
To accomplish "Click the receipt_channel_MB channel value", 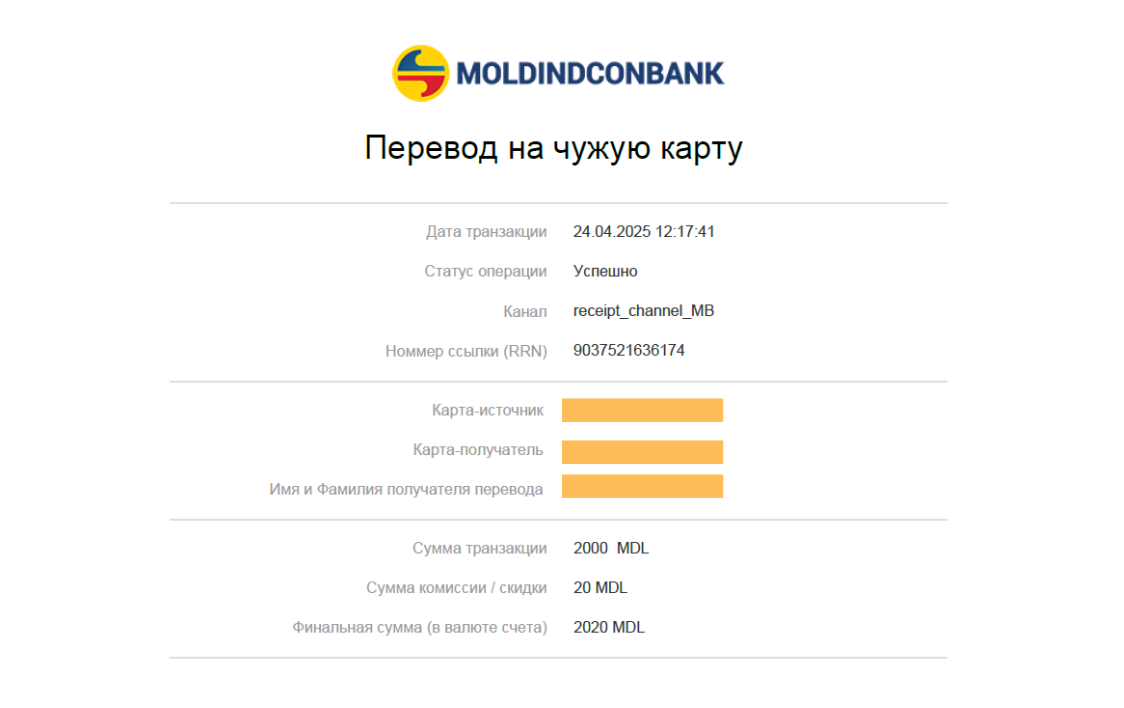I will (644, 311).
